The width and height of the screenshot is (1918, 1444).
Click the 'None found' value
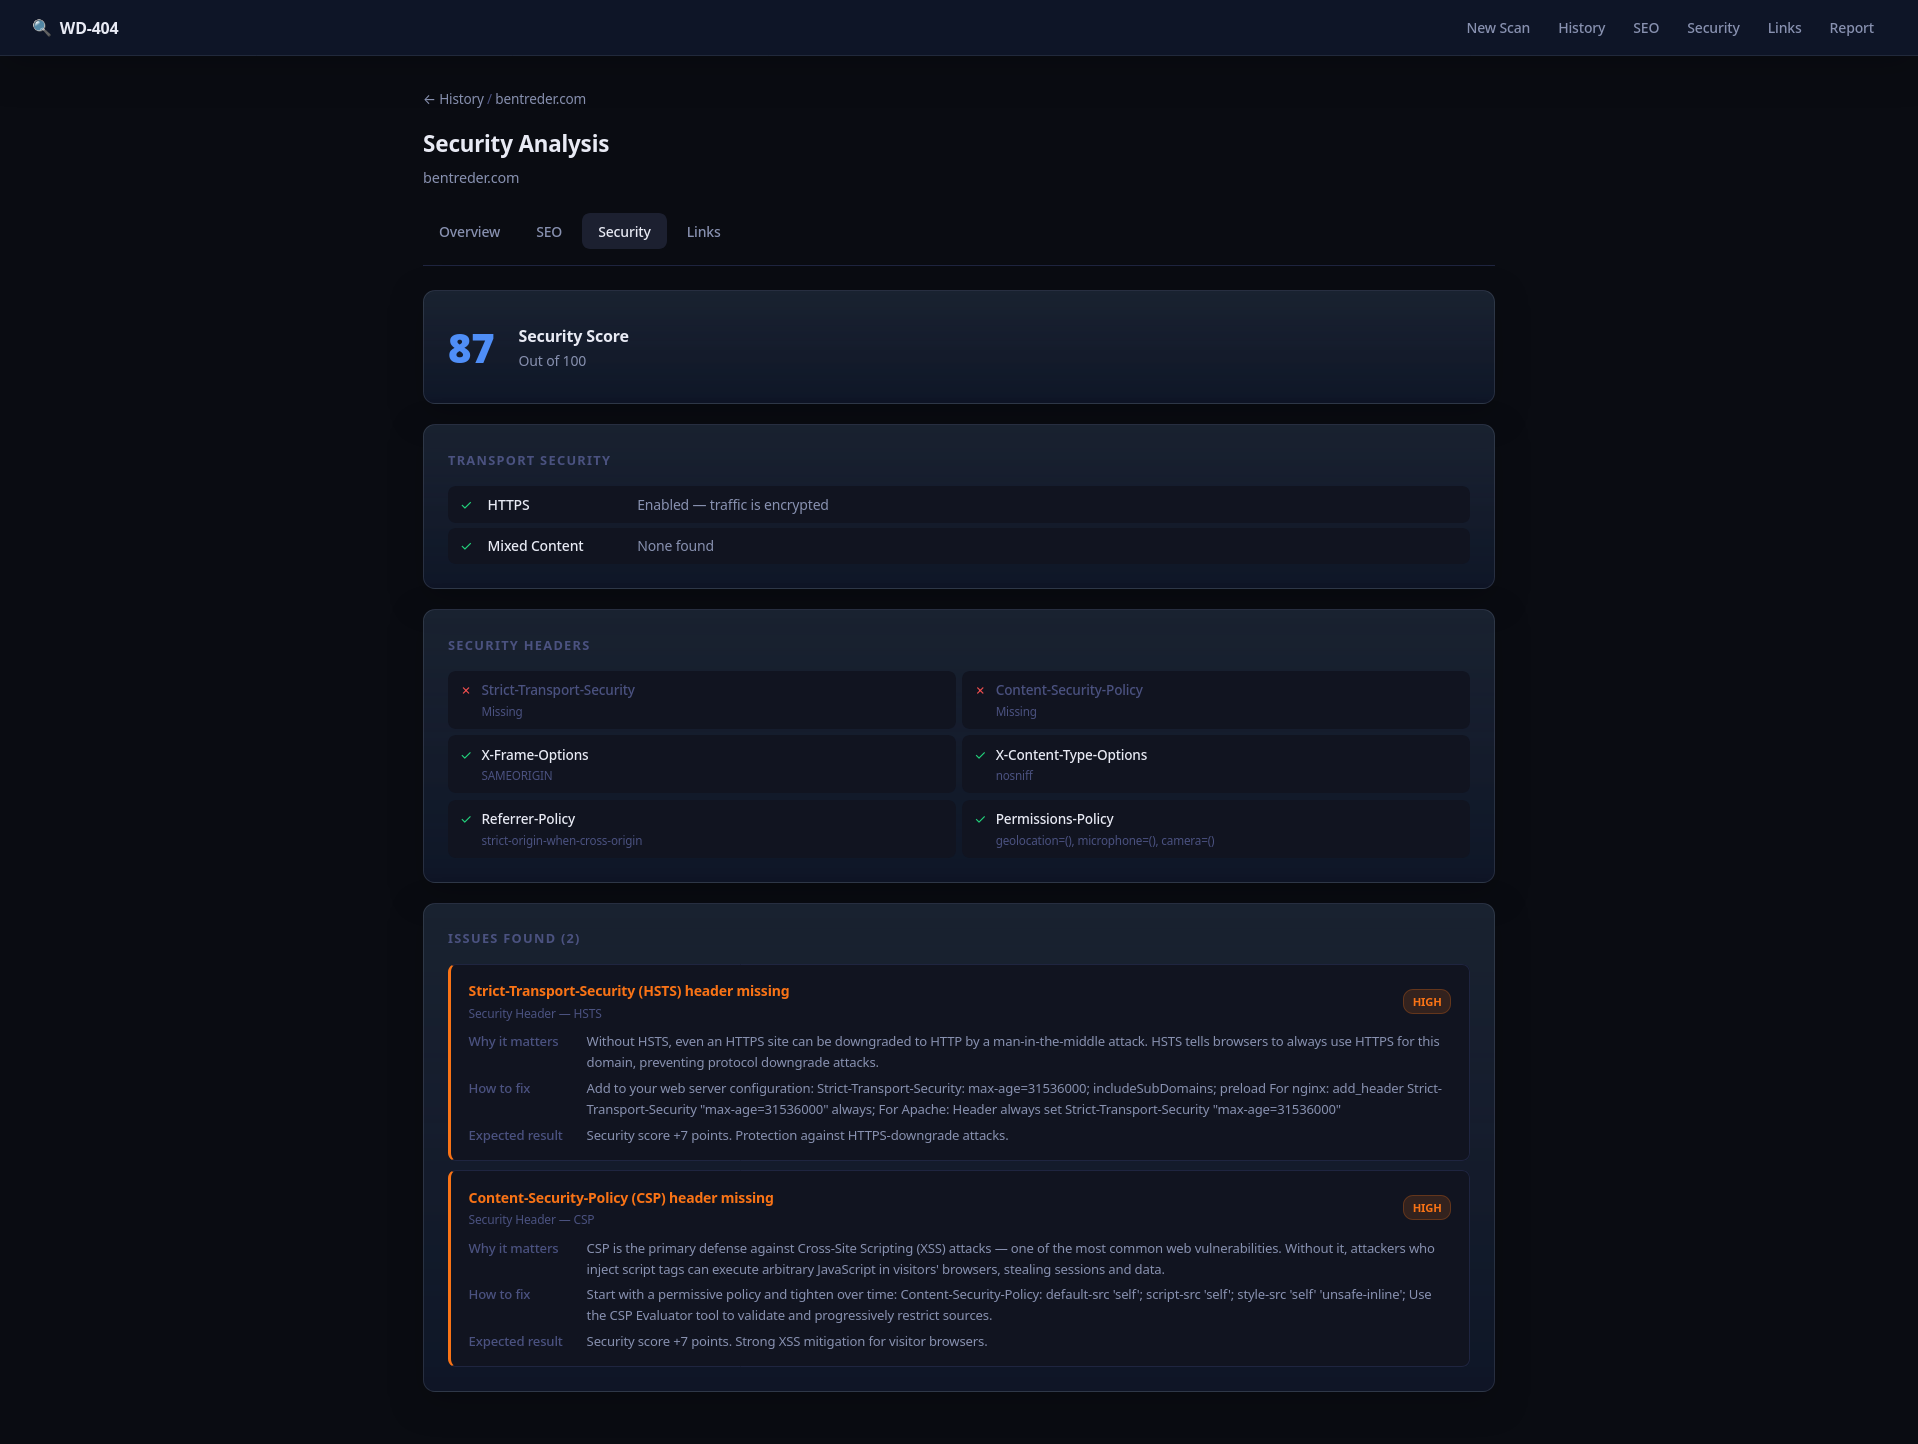675,546
